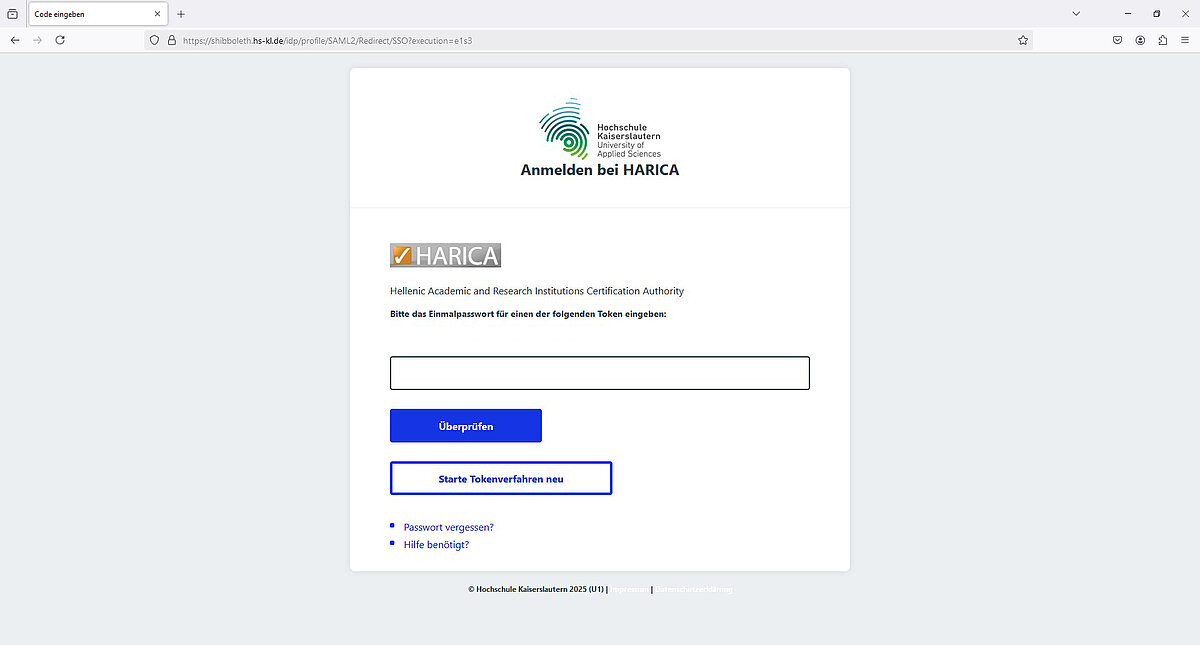Close the "Code eingeben" tab
This screenshot has height=645, width=1200.
click(x=157, y=14)
